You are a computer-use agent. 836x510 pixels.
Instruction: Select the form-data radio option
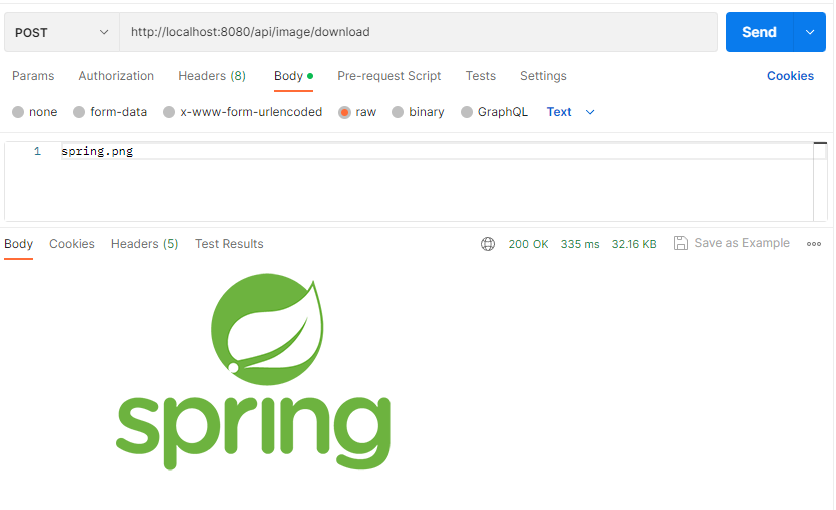[x=79, y=112]
